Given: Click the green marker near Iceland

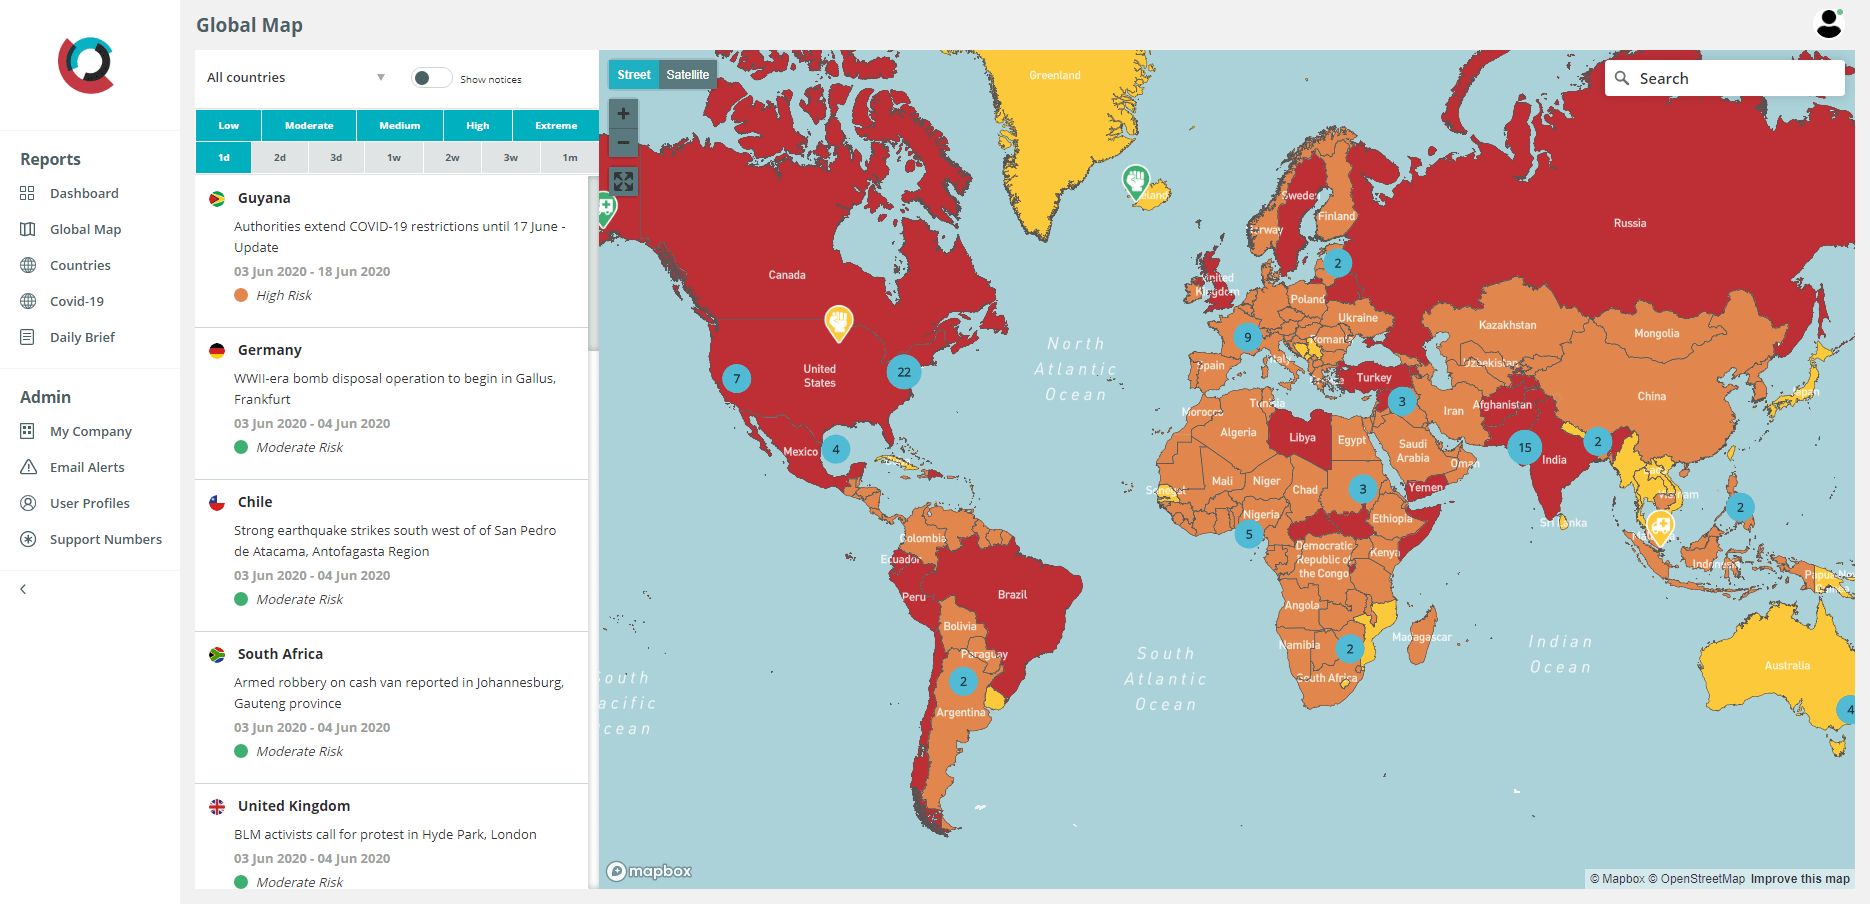Looking at the screenshot, I should (1135, 181).
